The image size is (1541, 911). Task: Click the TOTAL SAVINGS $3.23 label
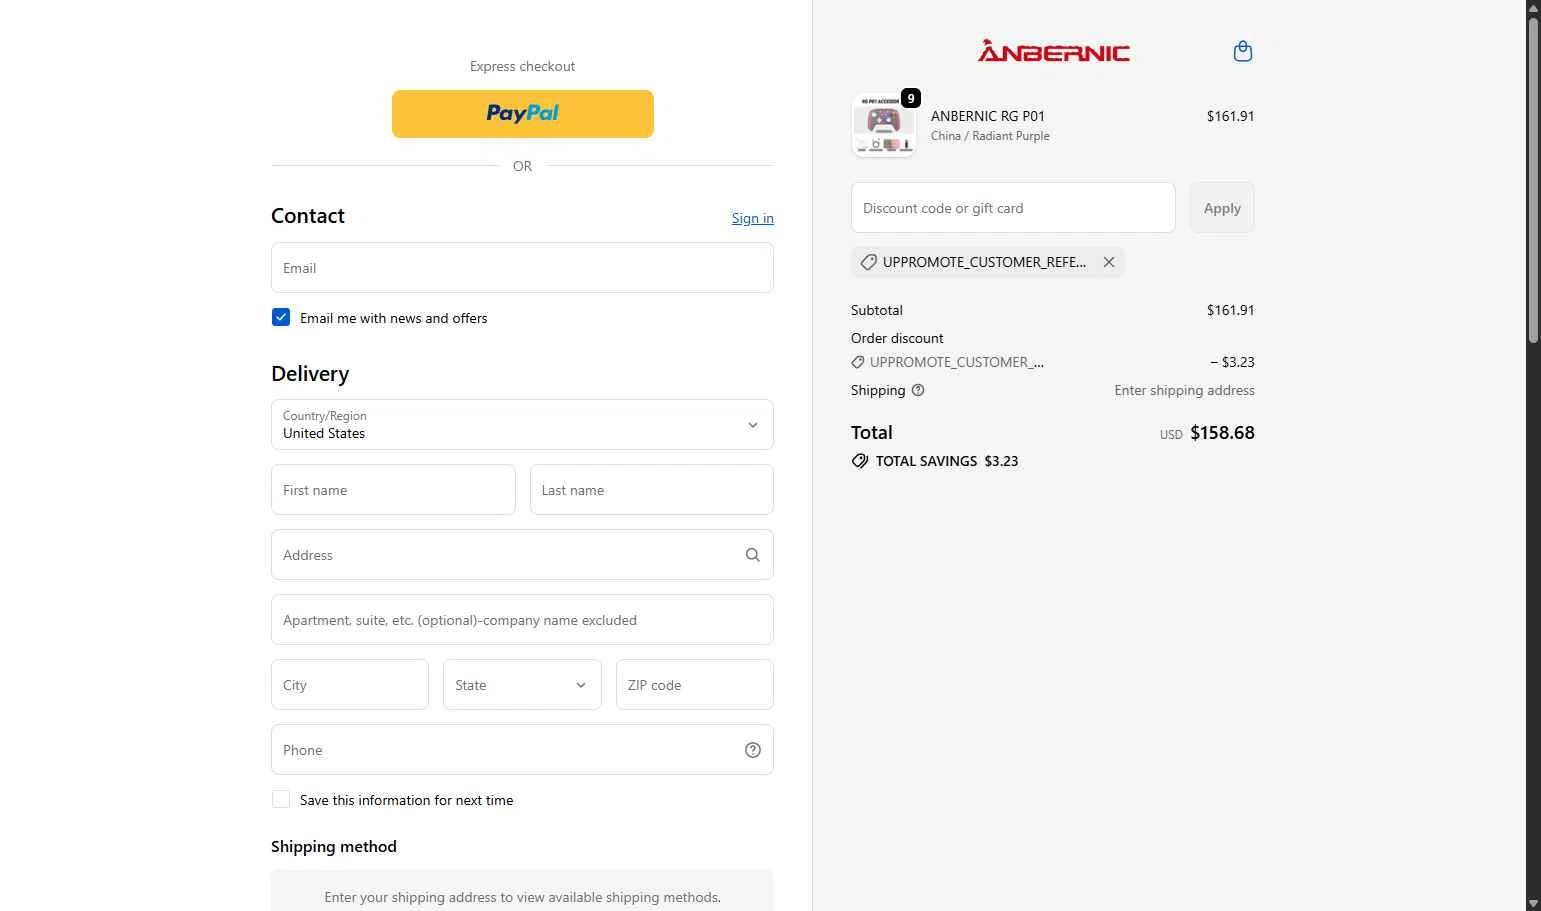click(x=947, y=461)
